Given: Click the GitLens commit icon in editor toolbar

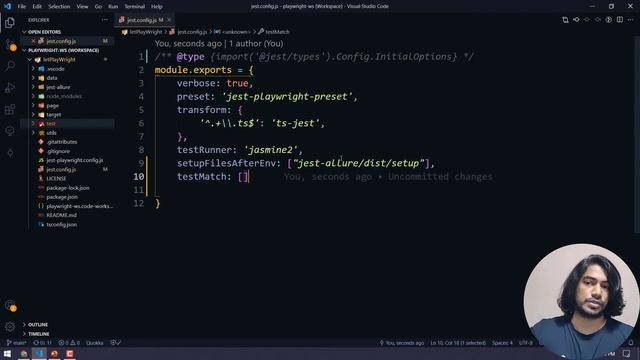Looking at the screenshot, I should [576, 20].
